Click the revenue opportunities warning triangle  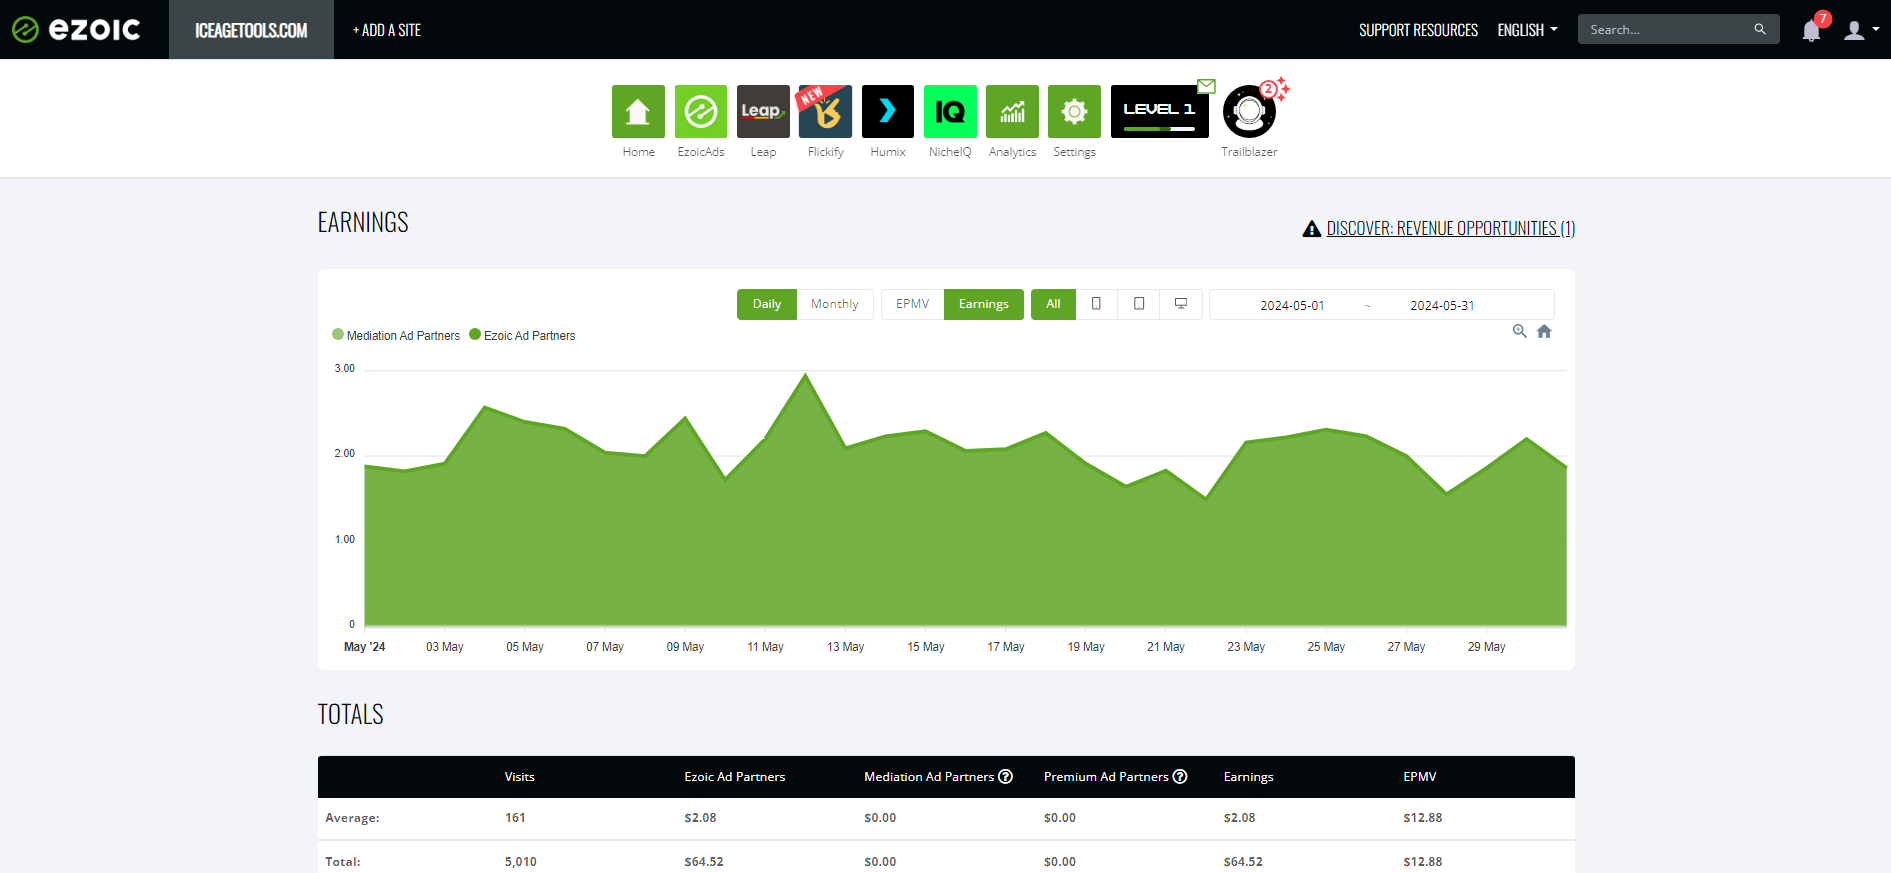click(1312, 229)
